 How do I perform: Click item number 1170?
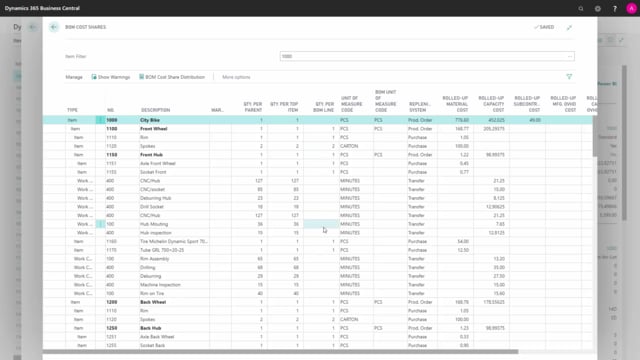tap(111, 250)
